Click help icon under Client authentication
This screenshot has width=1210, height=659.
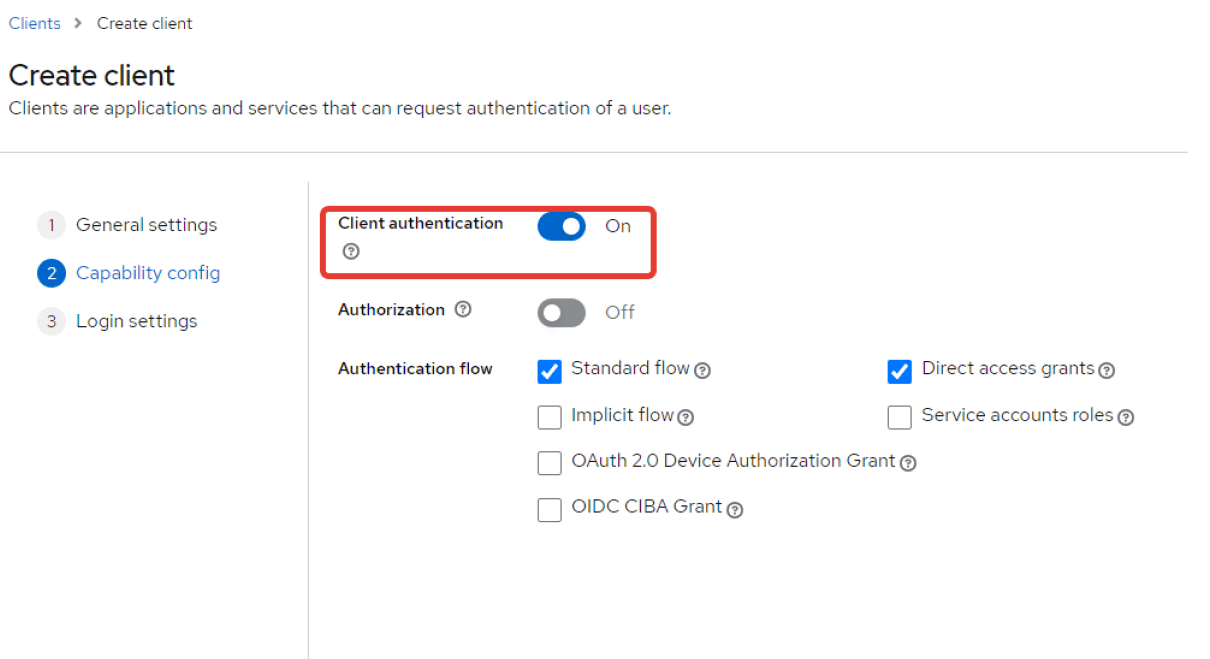click(350, 251)
